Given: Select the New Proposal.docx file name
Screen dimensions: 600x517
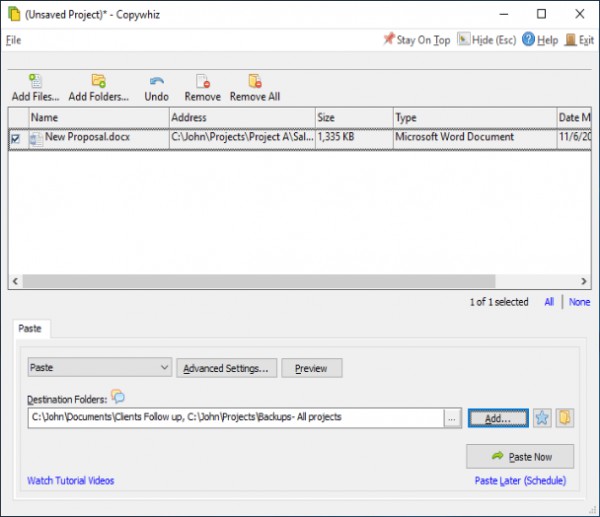Looking at the screenshot, I should coord(87,137).
